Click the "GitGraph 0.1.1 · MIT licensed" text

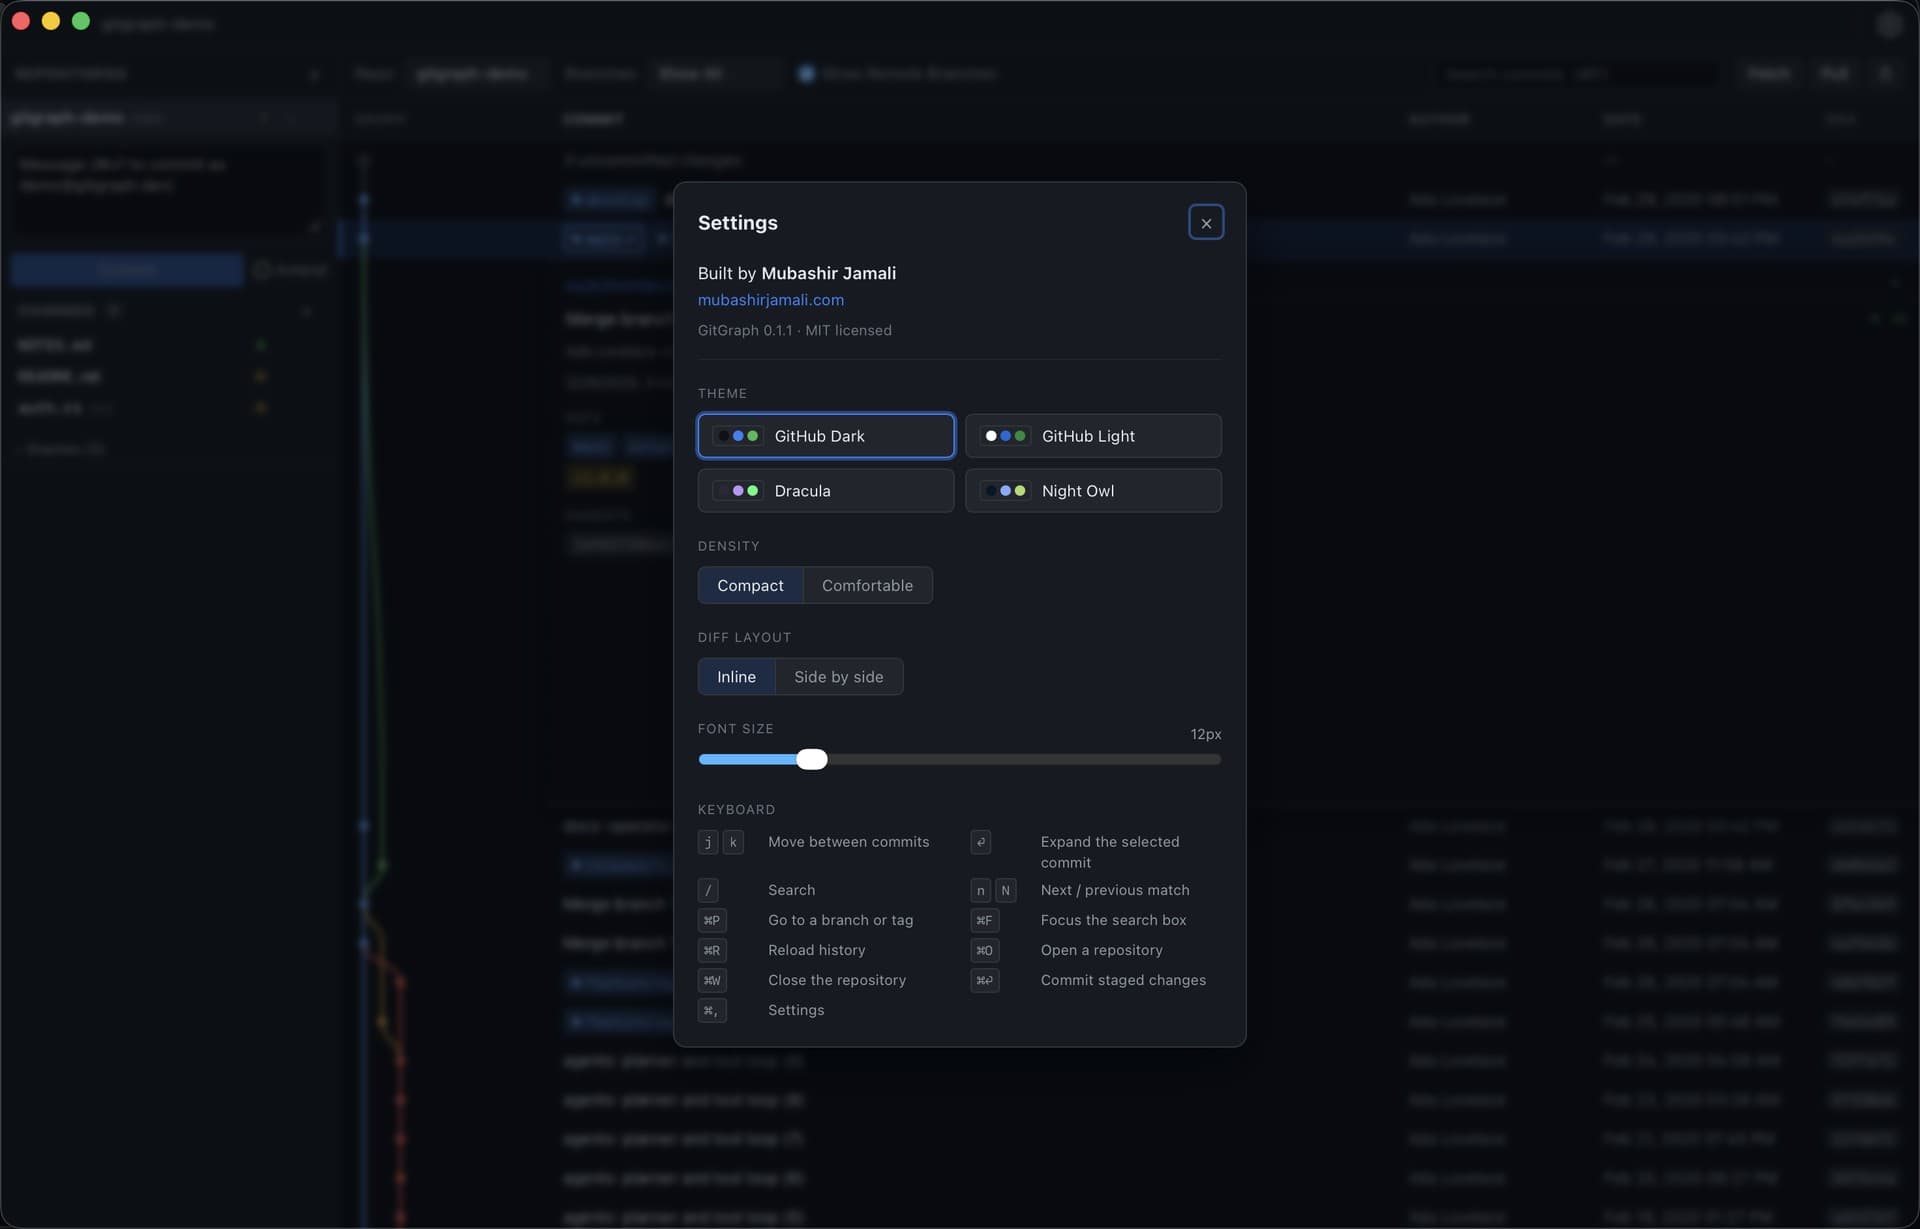pyautogui.click(x=795, y=331)
